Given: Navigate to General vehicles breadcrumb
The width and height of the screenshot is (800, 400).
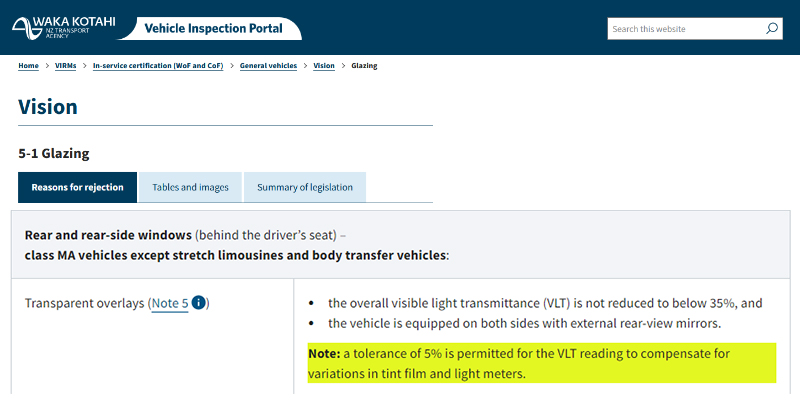Looking at the screenshot, I should point(268,66).
